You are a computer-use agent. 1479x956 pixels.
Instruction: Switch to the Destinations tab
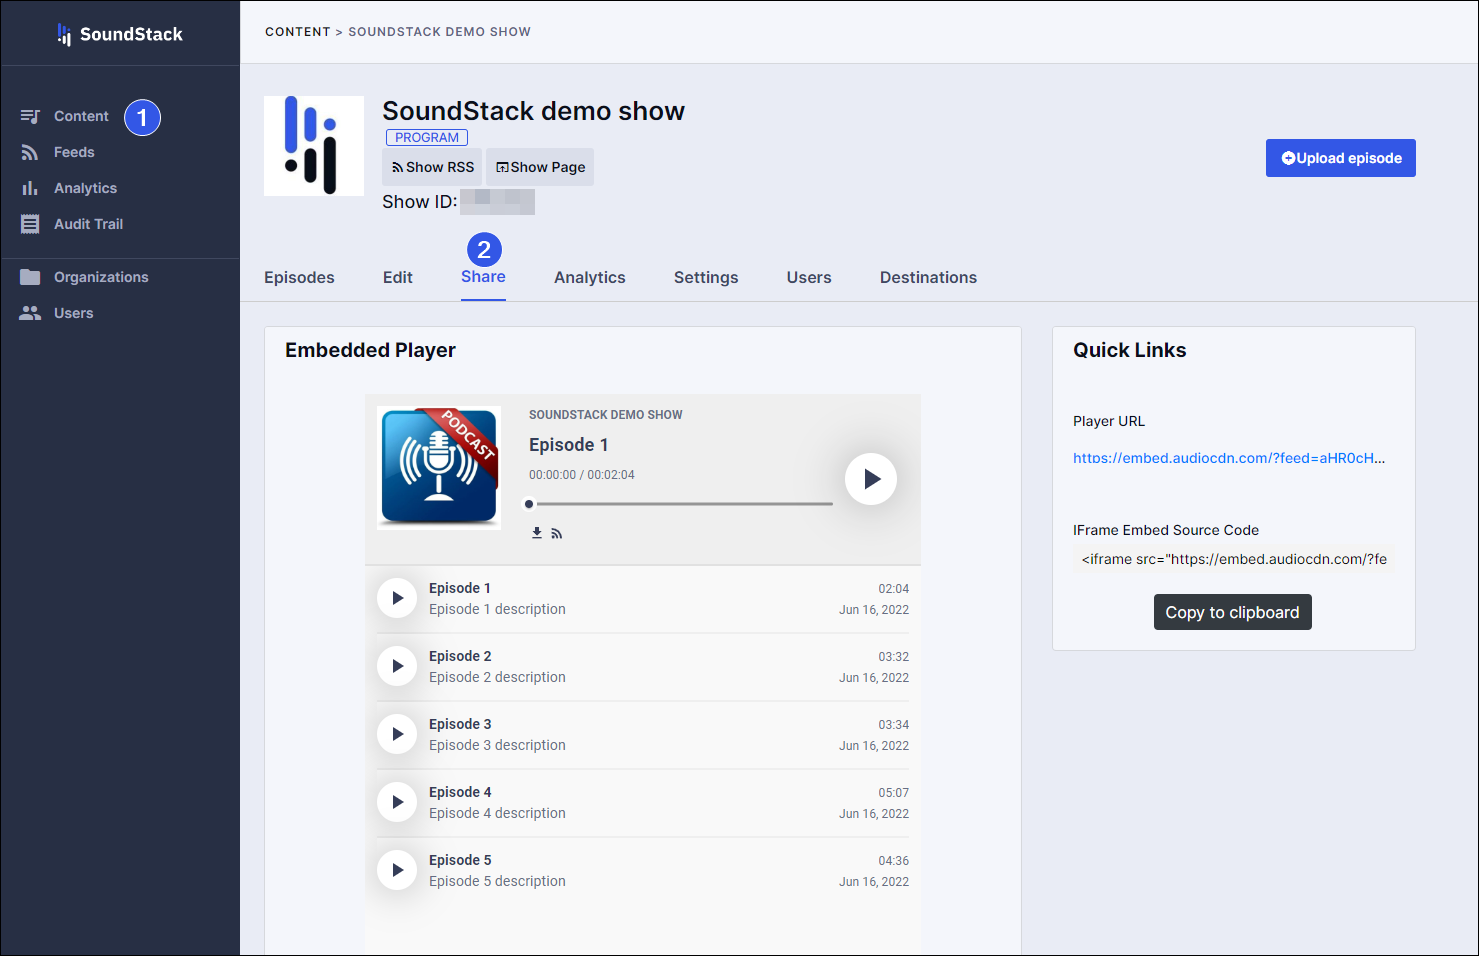(x=928, y=277)
